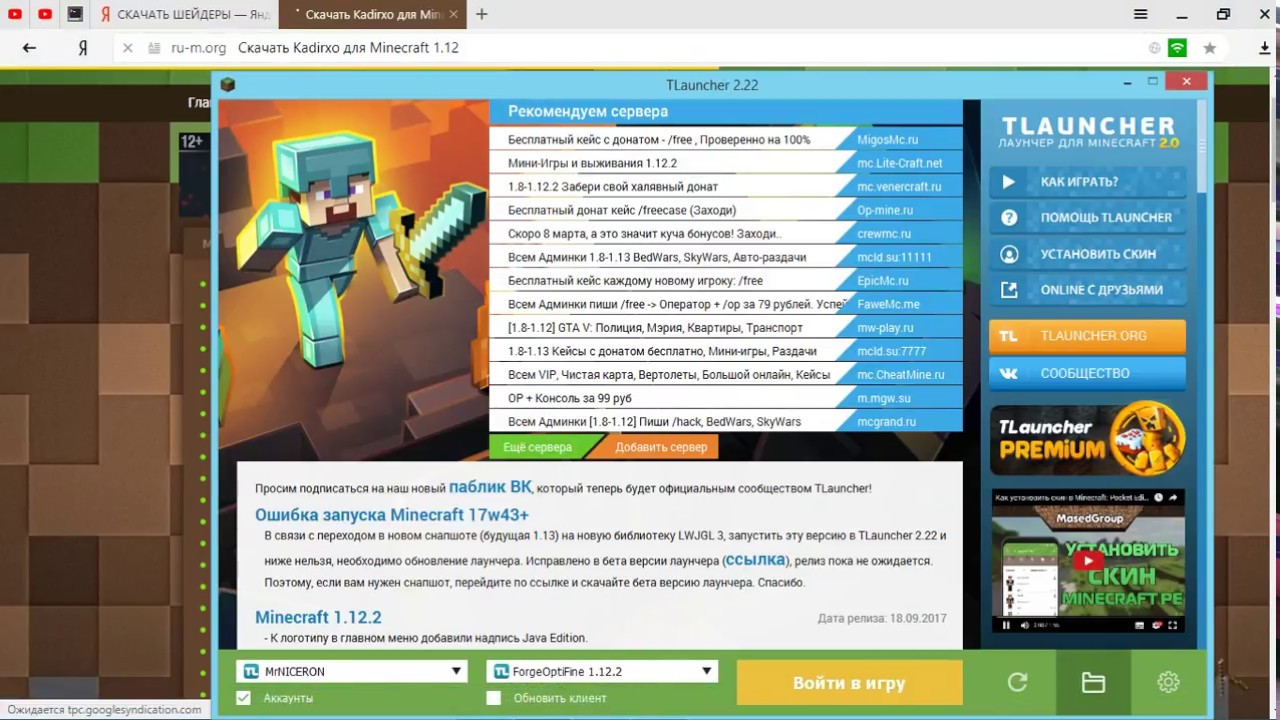
Task: Select mc.Lite-Craft.net server
Action: (726, 163)
